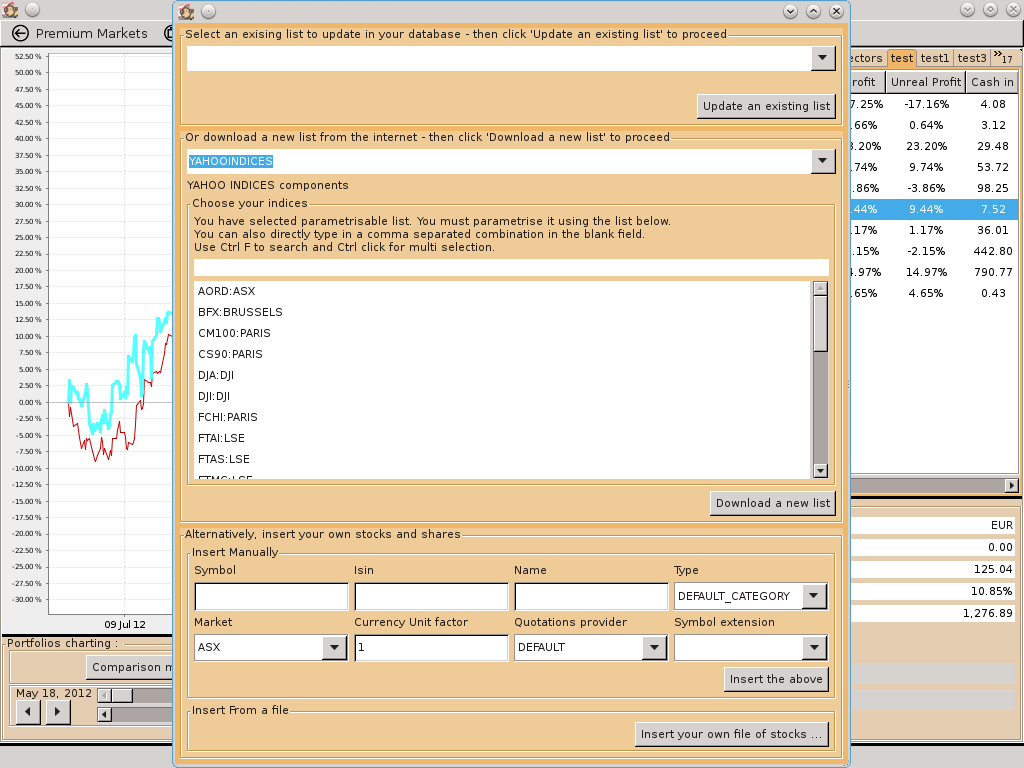Click the 442.80 cash in cell
This screenshot has width=1024, height=768.
[992, 251]
